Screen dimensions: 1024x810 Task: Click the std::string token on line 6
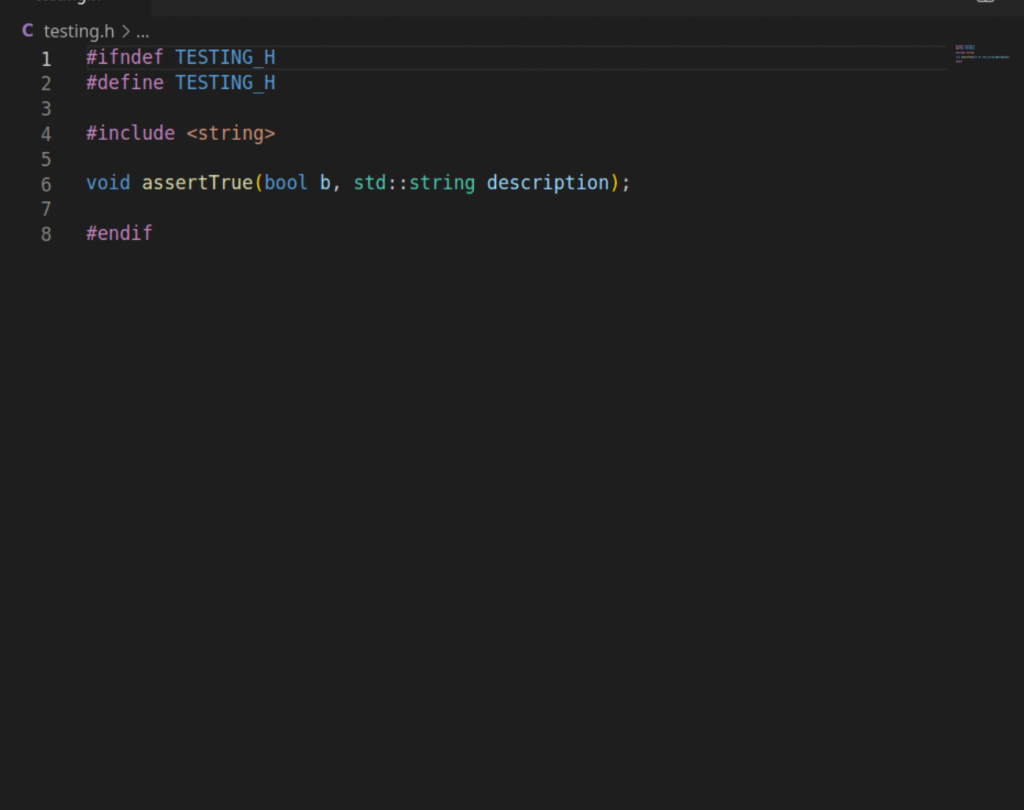tap(414, 183)
